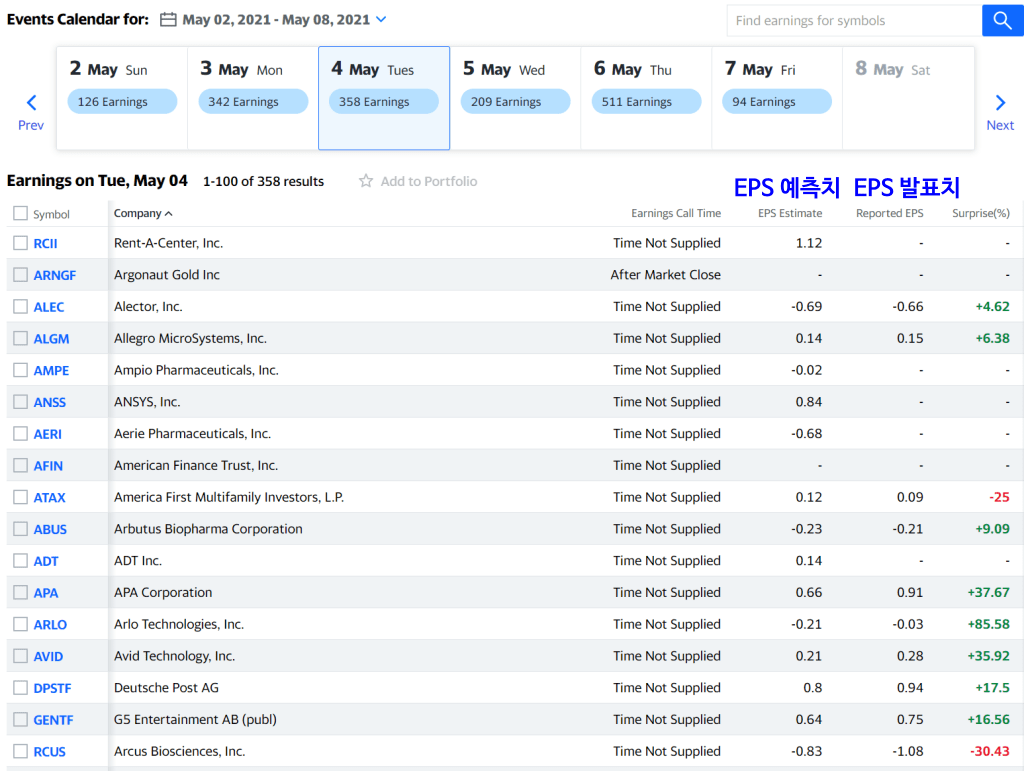Click the calendar icon beside date range
Image resolution: width=1024 pixels, height=771 pixels.
[168, 20]
